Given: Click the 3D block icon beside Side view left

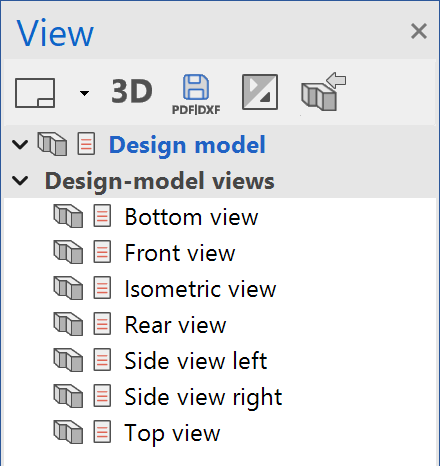Looking at the screenshot, I should click(68, 360).
